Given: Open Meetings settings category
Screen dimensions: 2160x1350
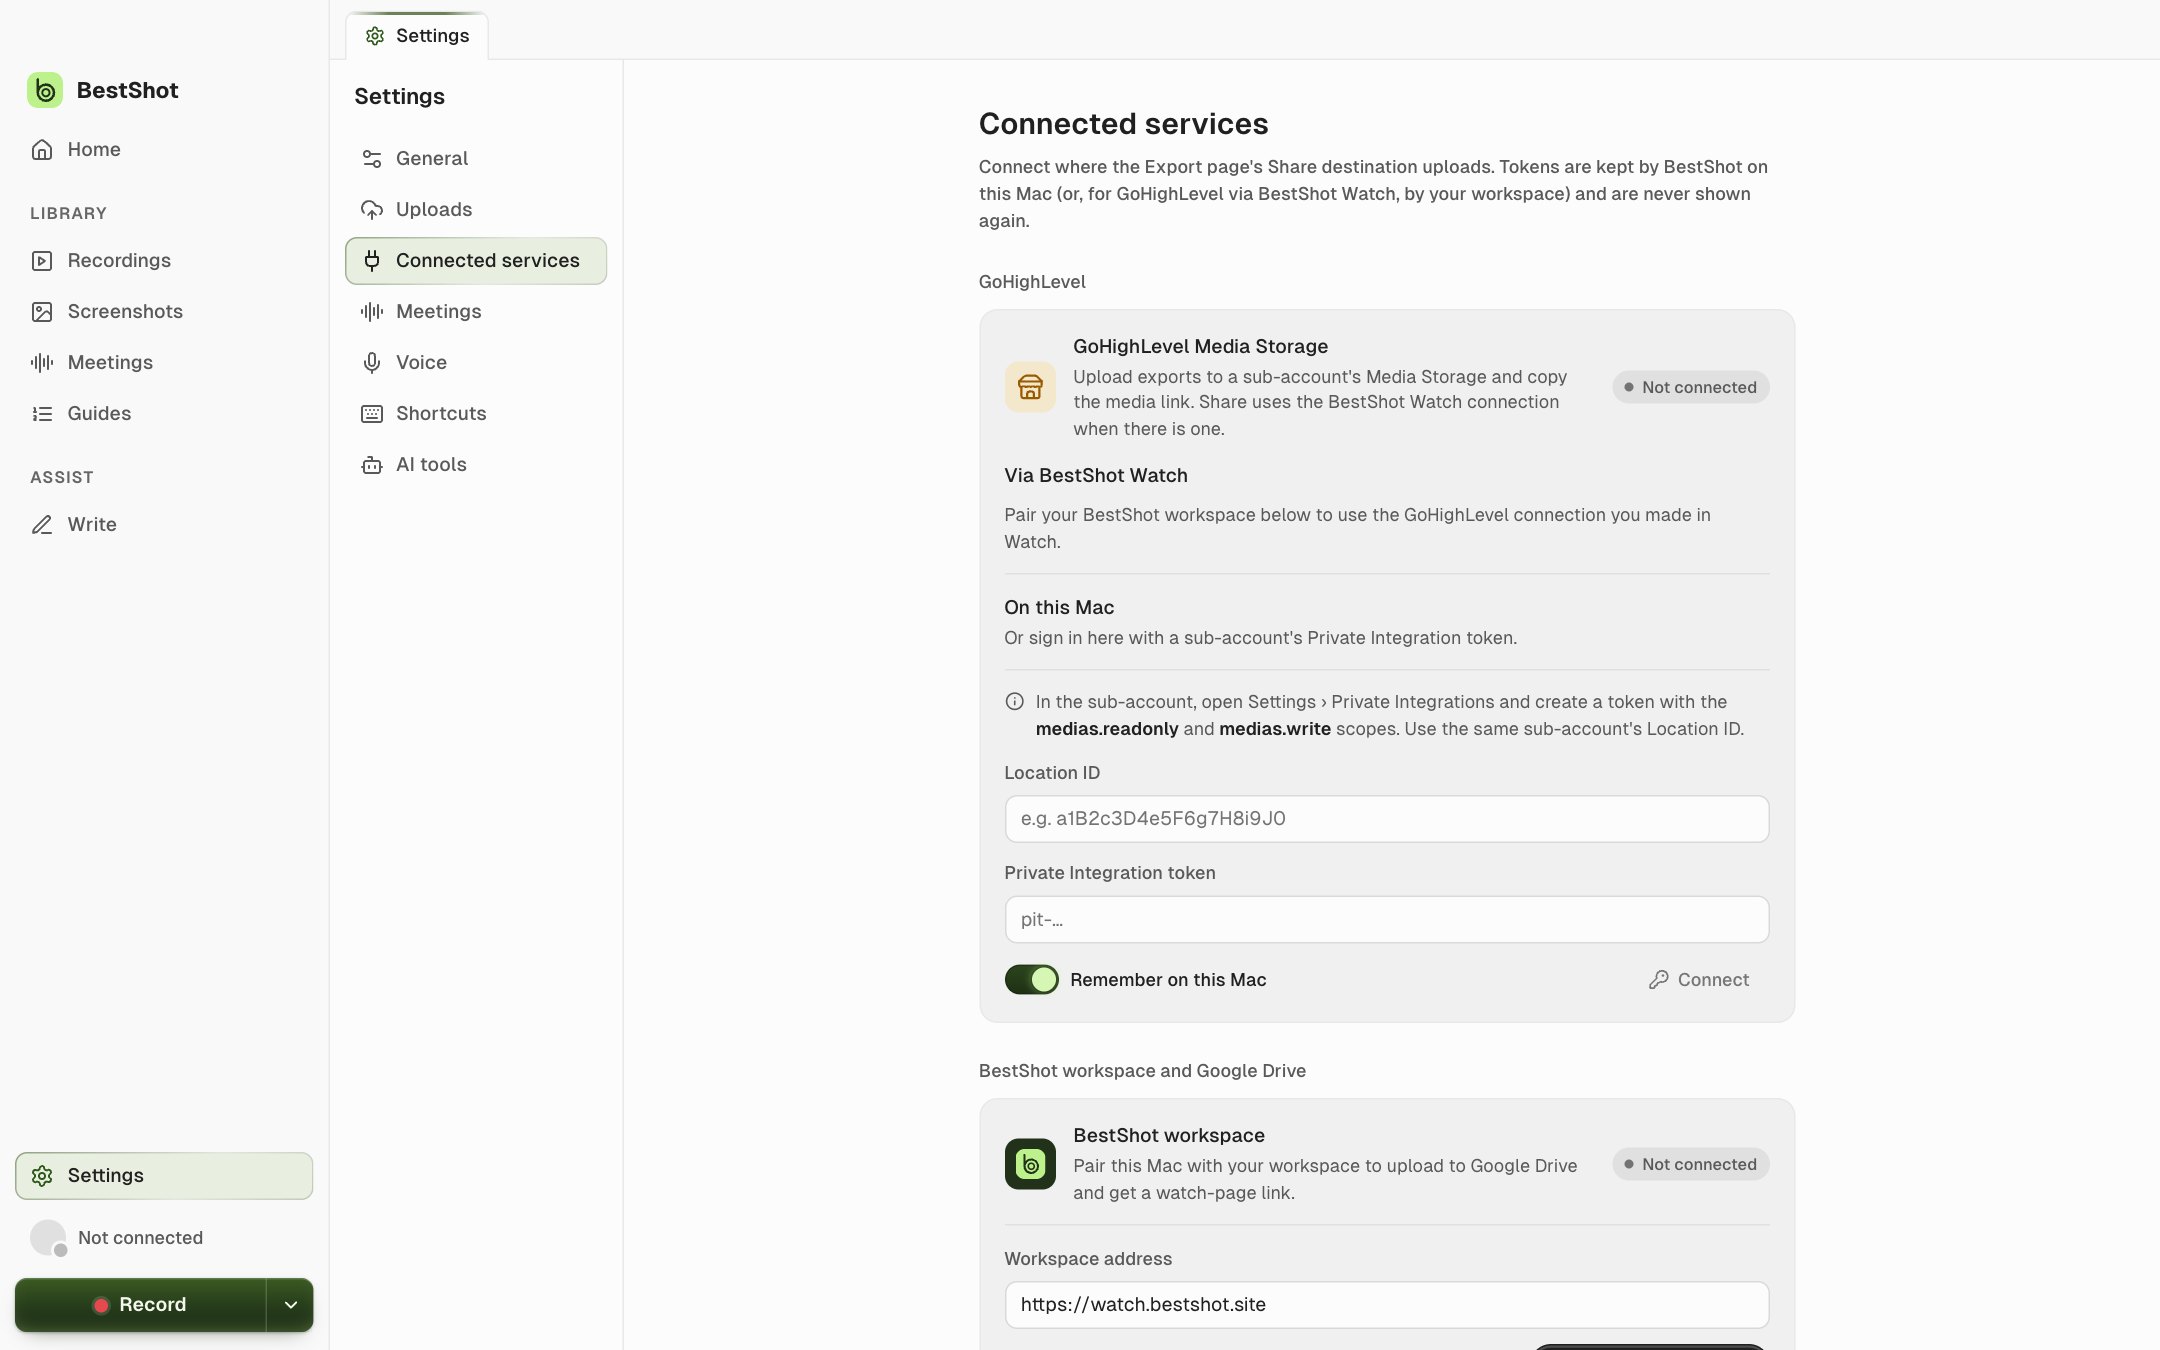Looking at the screenshot, I should point(476,311).
